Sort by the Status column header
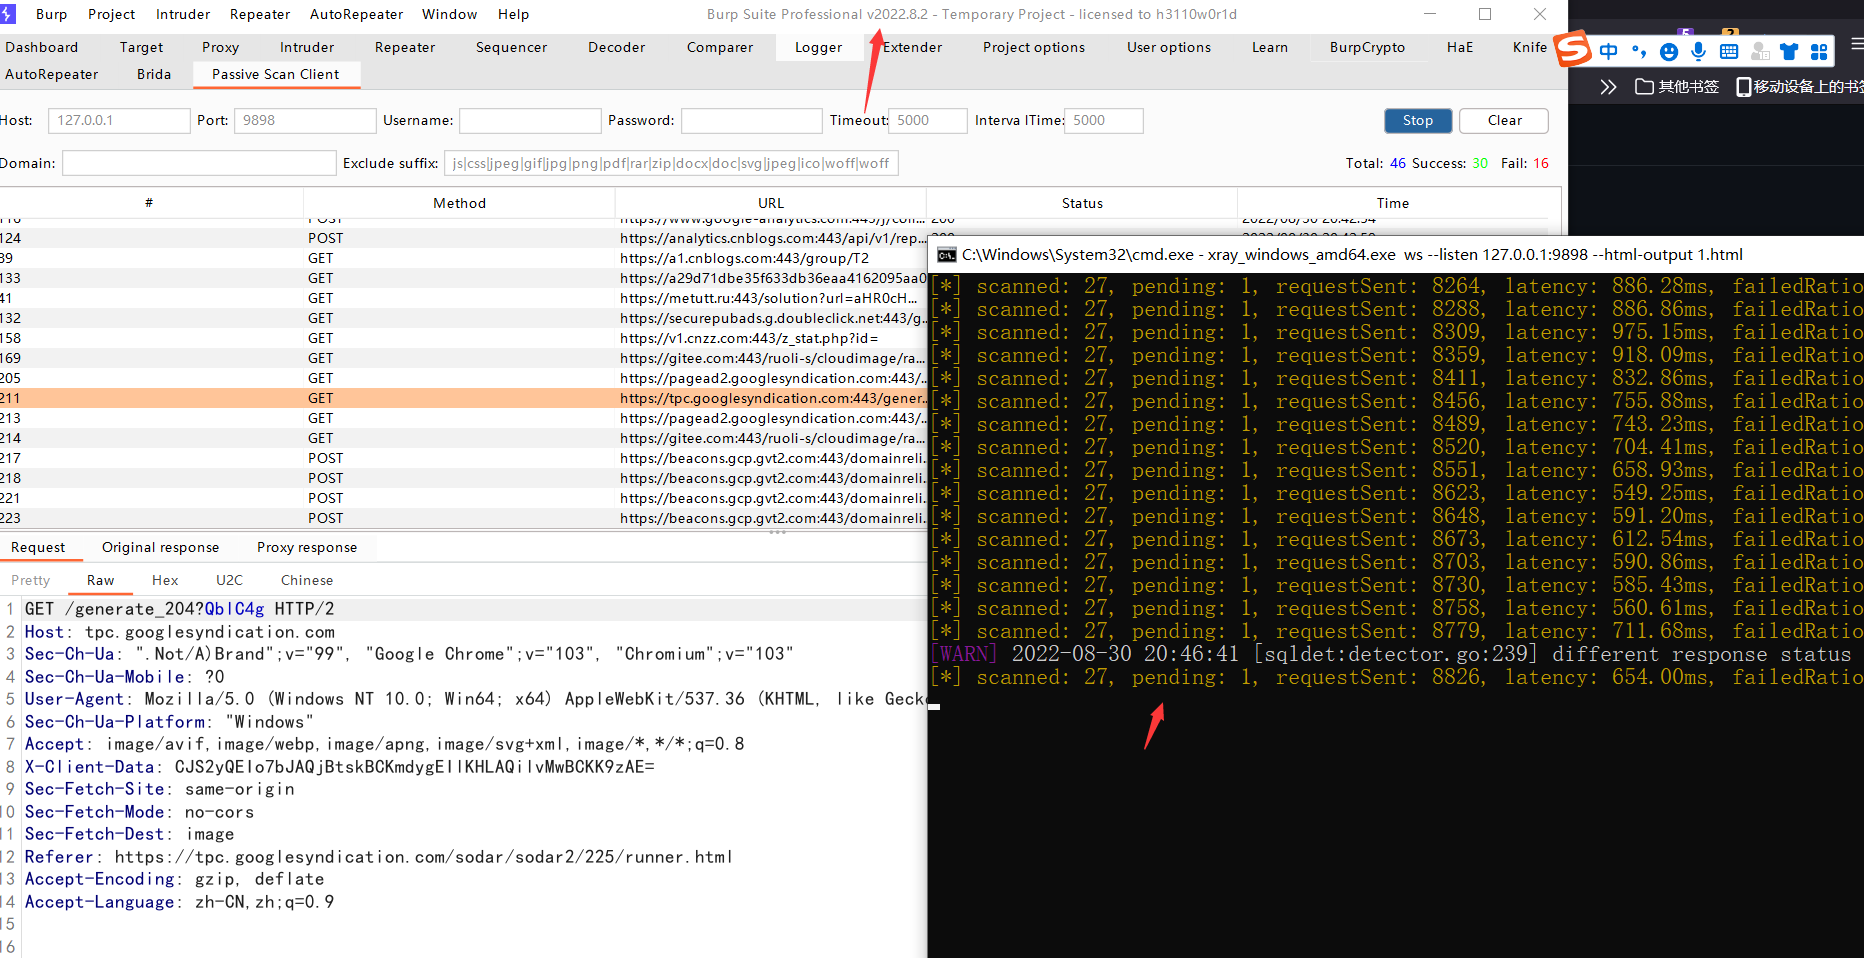Viewport: 1864px width, 958px height. pos(1082,203)
